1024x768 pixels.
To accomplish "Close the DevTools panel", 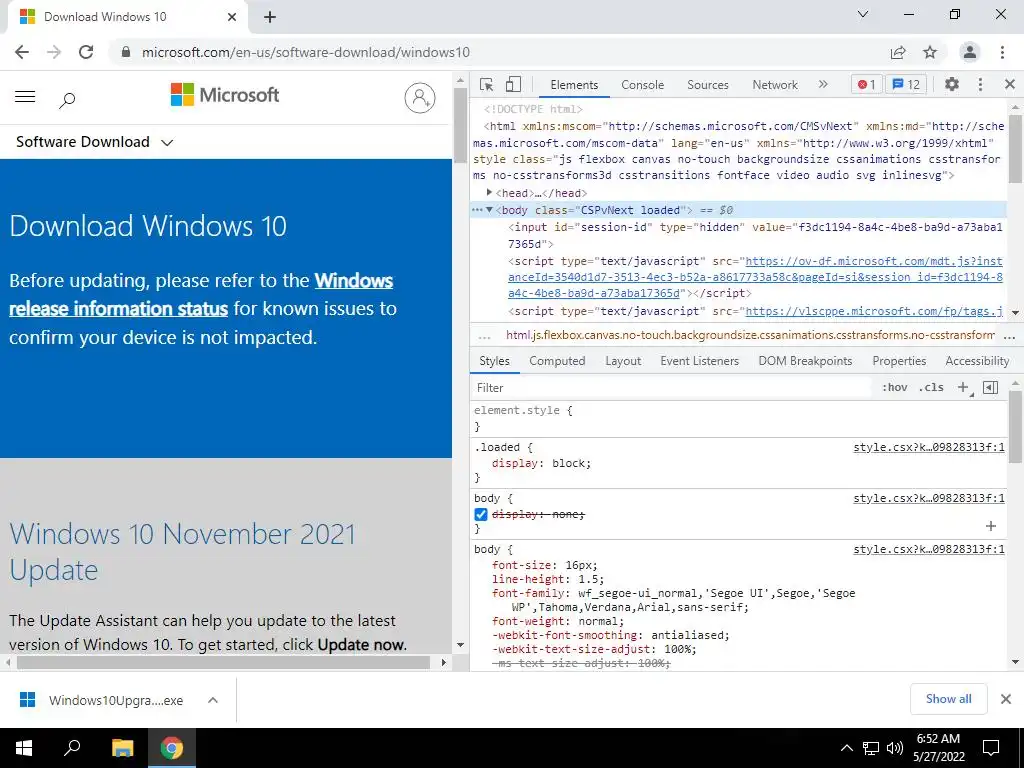I will pyautogui.click(x=1010, y=84).
